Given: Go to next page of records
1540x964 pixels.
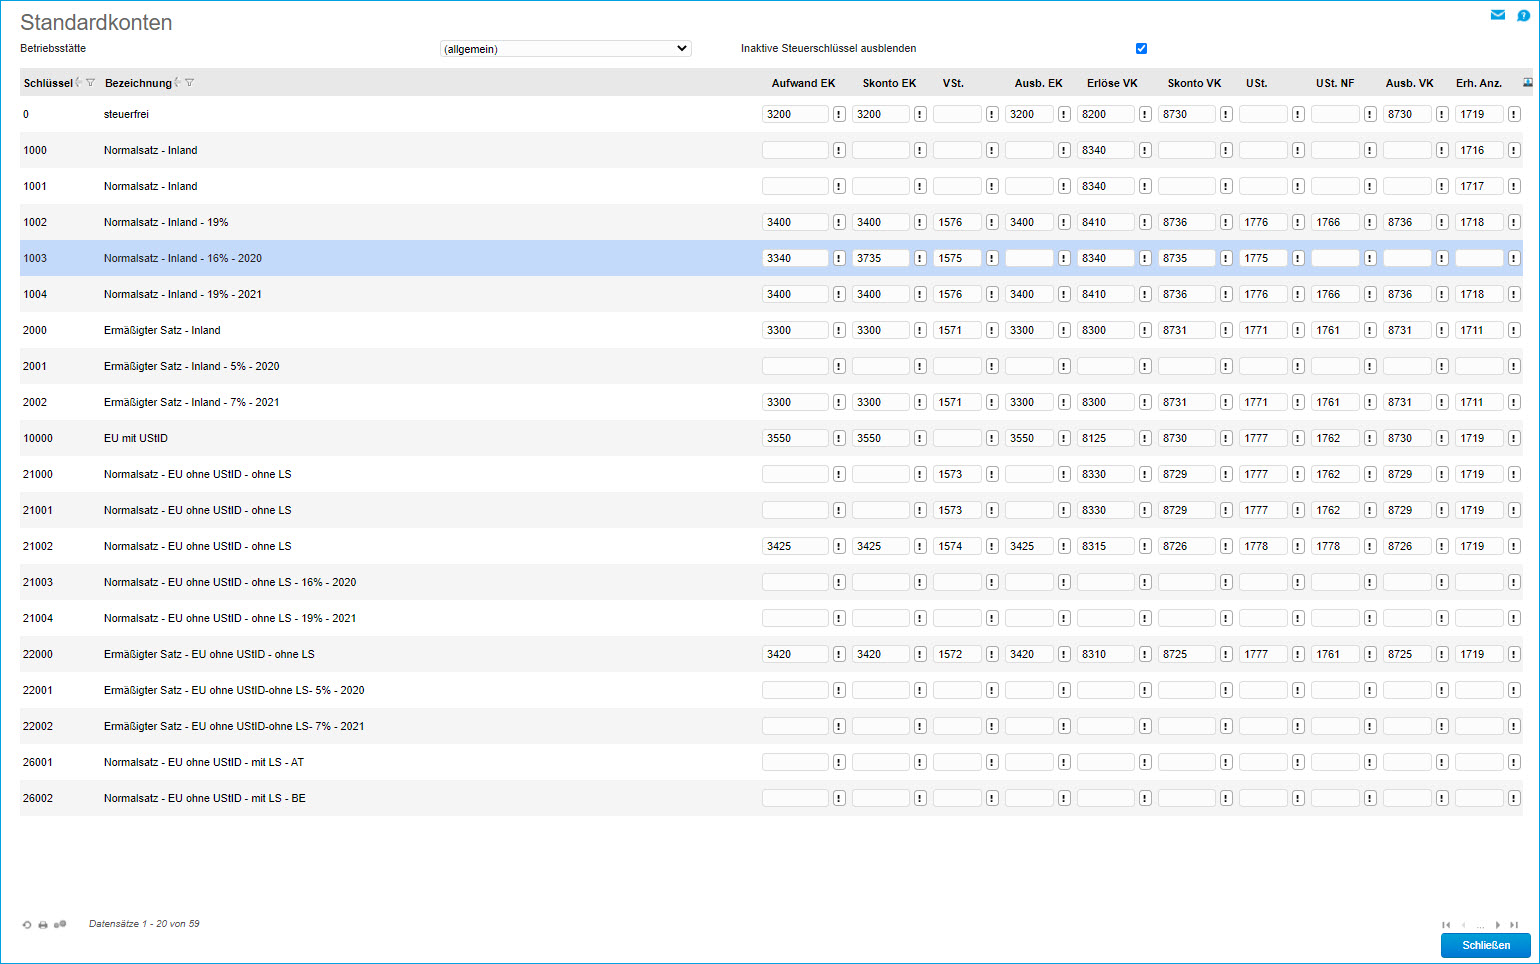Looking at the screenshot, I should click(1497, 925).
